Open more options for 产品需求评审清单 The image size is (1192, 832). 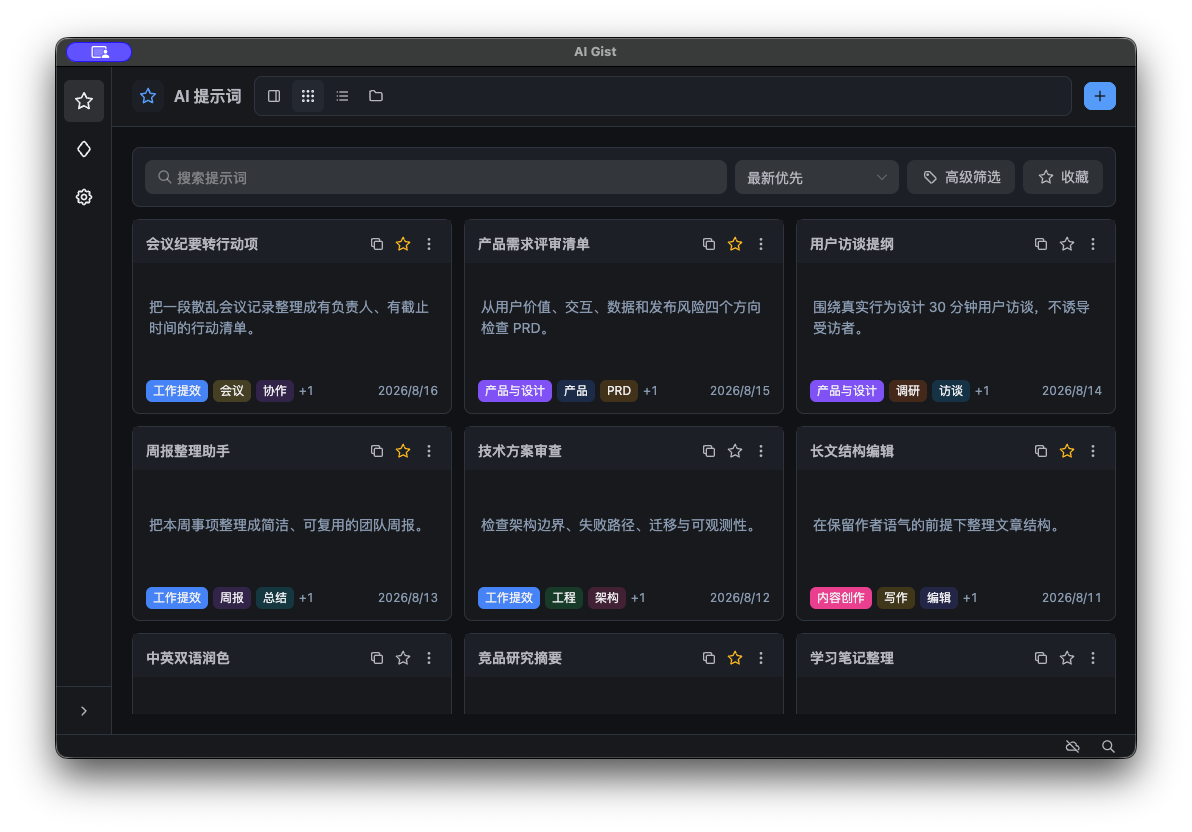click(761, 244)
